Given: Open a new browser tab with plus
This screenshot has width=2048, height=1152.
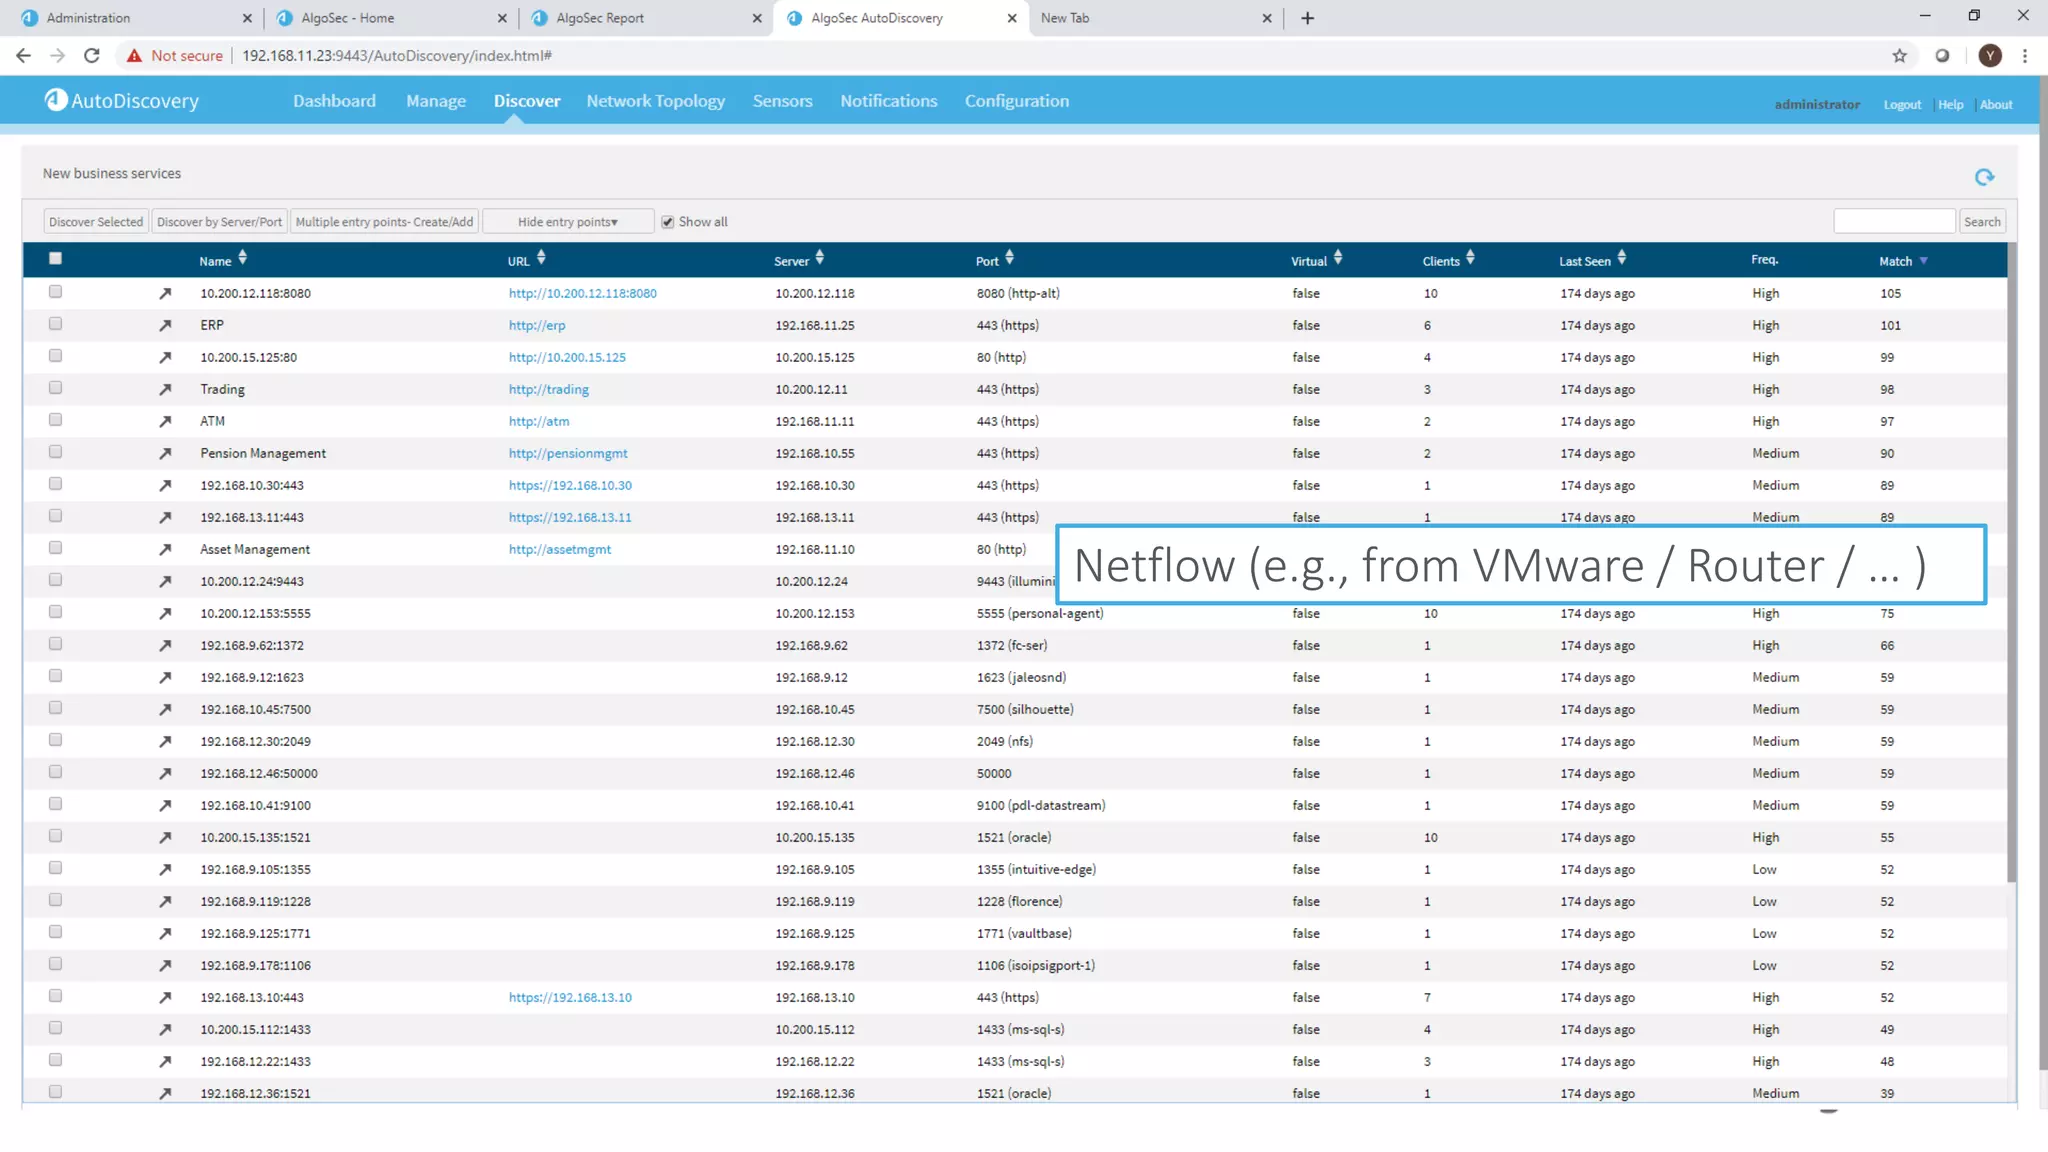Looking at the screenshot, I should [1307, 18].
